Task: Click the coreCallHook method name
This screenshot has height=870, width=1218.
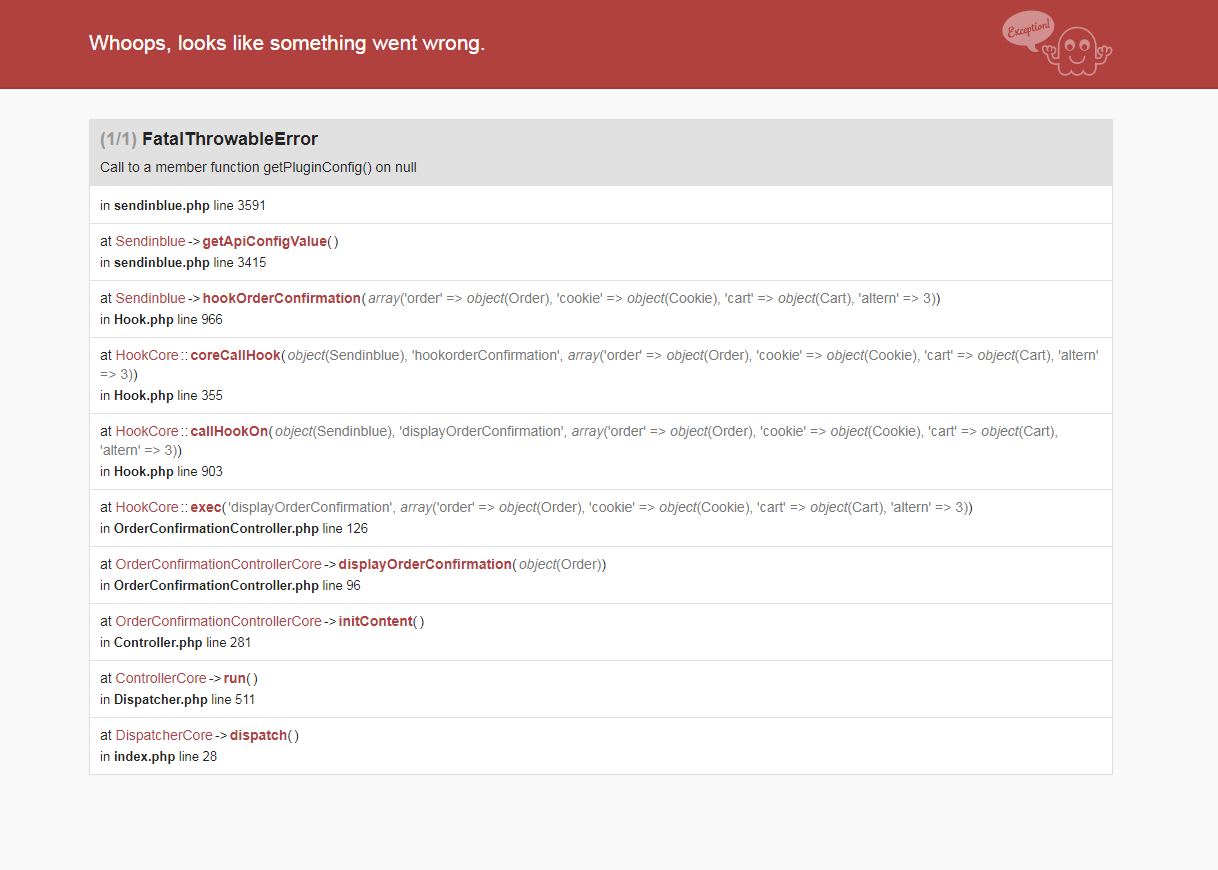Action: (235, 355)
